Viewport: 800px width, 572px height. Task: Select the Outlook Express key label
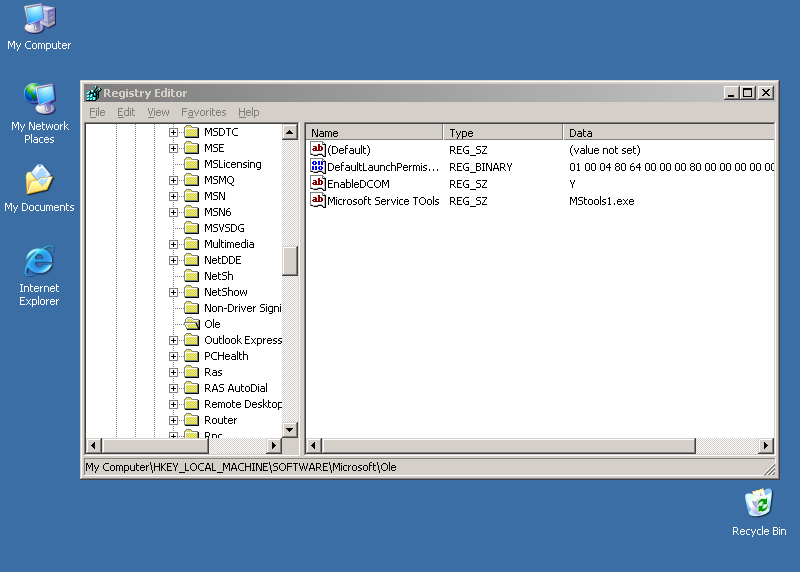point(242,340)
